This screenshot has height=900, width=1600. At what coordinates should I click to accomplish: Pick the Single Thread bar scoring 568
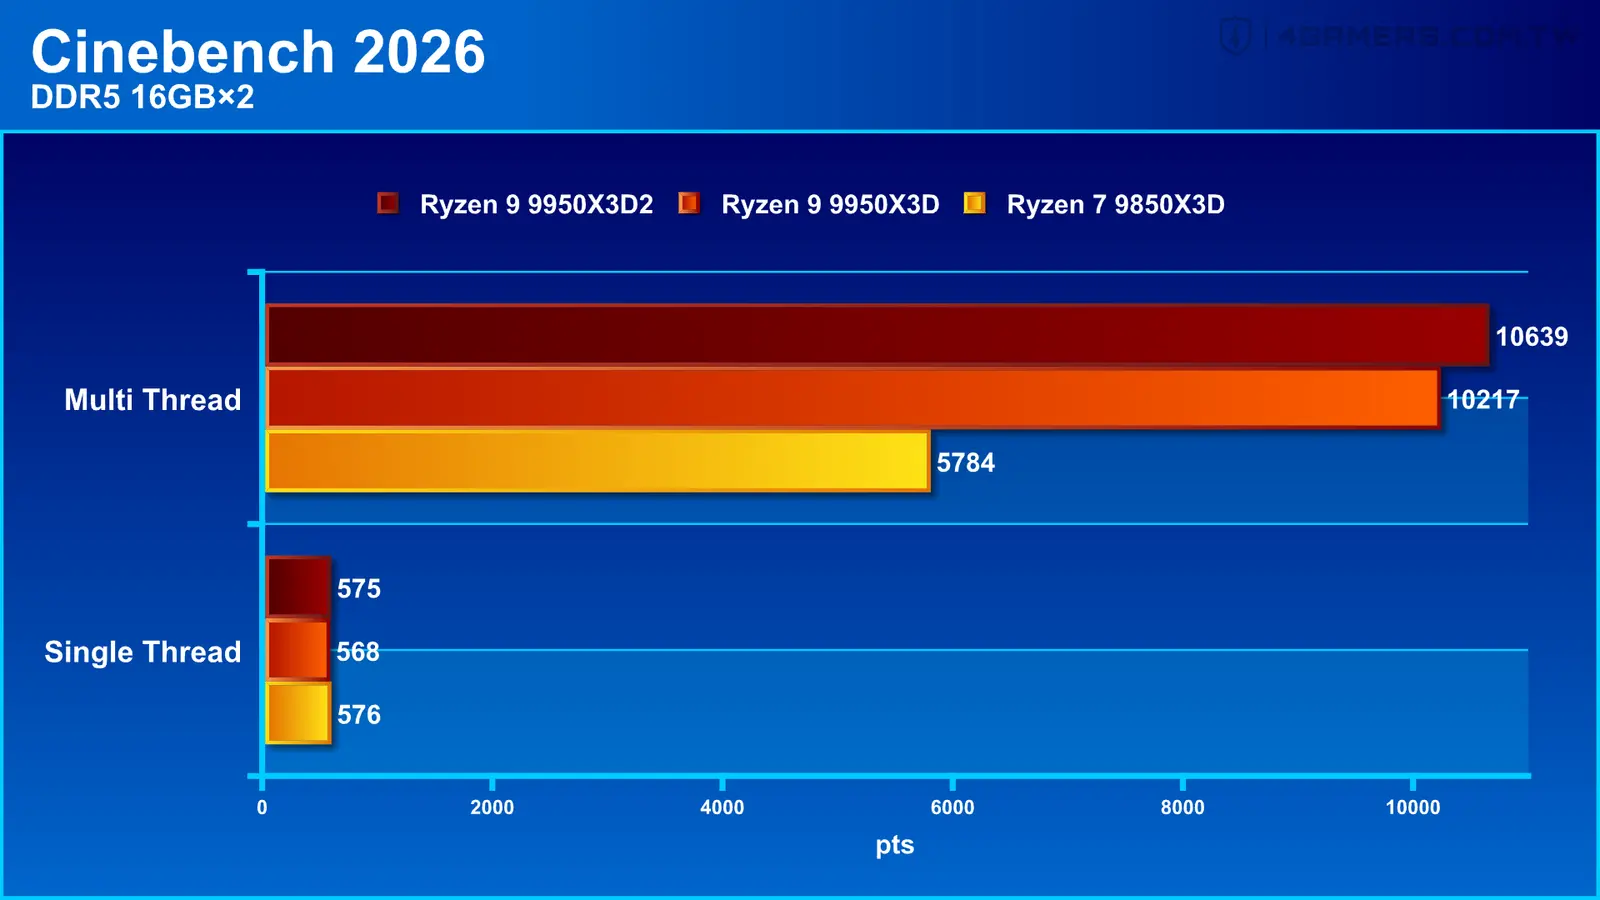(298, 650)
